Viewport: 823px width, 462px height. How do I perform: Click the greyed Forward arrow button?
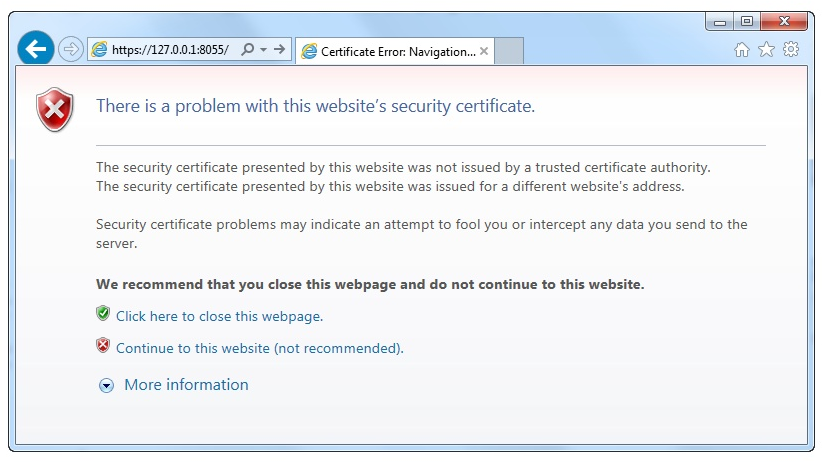coord(70,49)
